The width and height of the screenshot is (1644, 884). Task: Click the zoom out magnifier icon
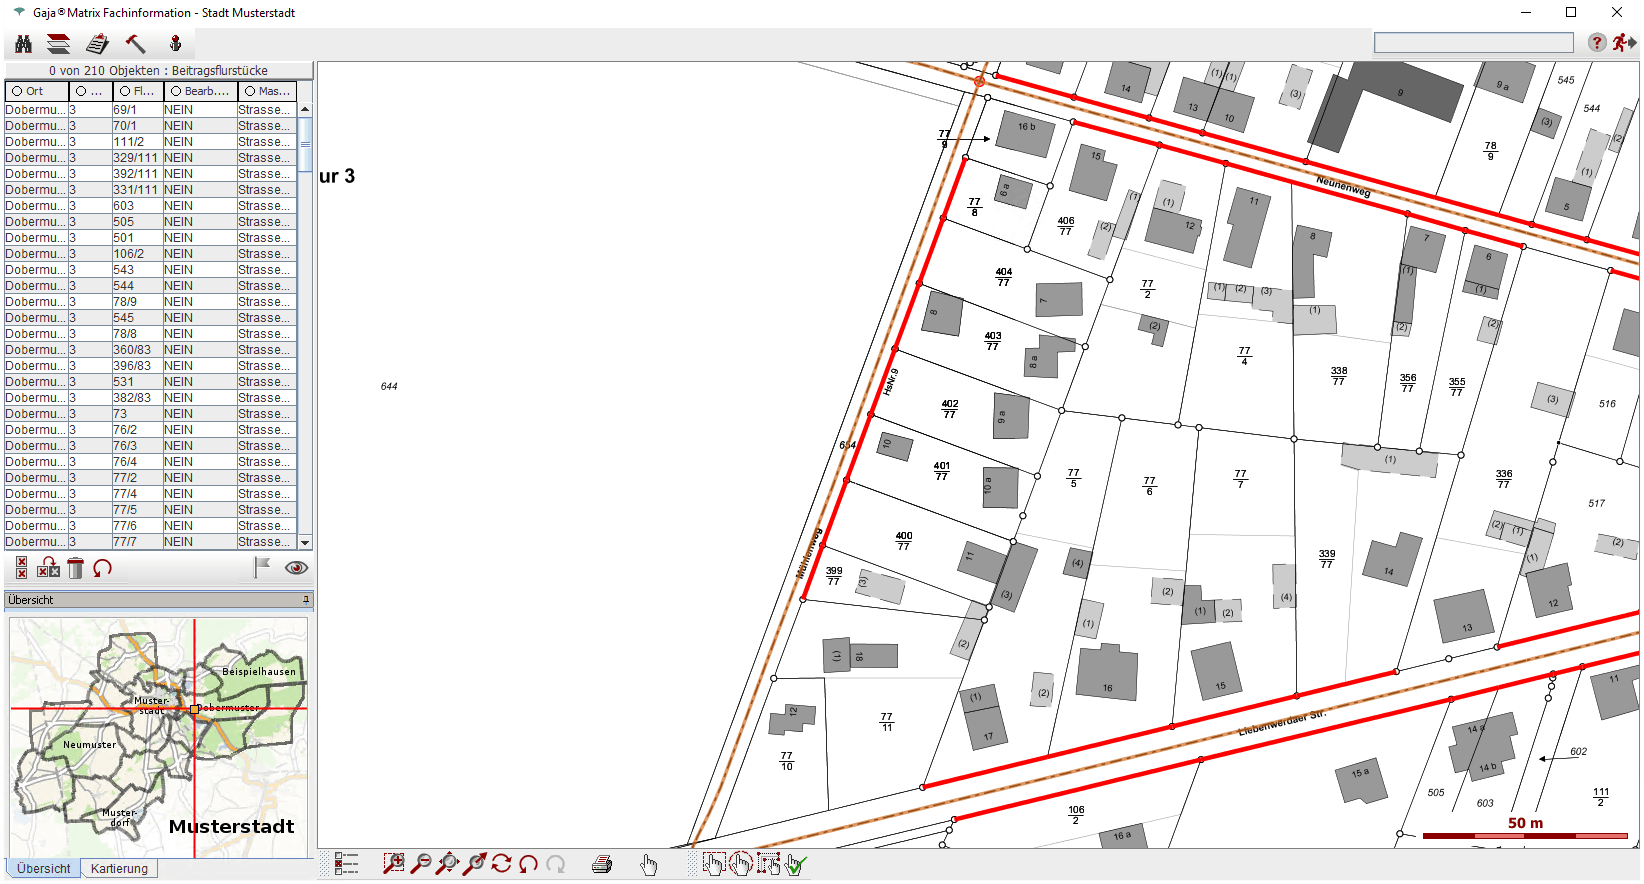(x=421, y=864)
